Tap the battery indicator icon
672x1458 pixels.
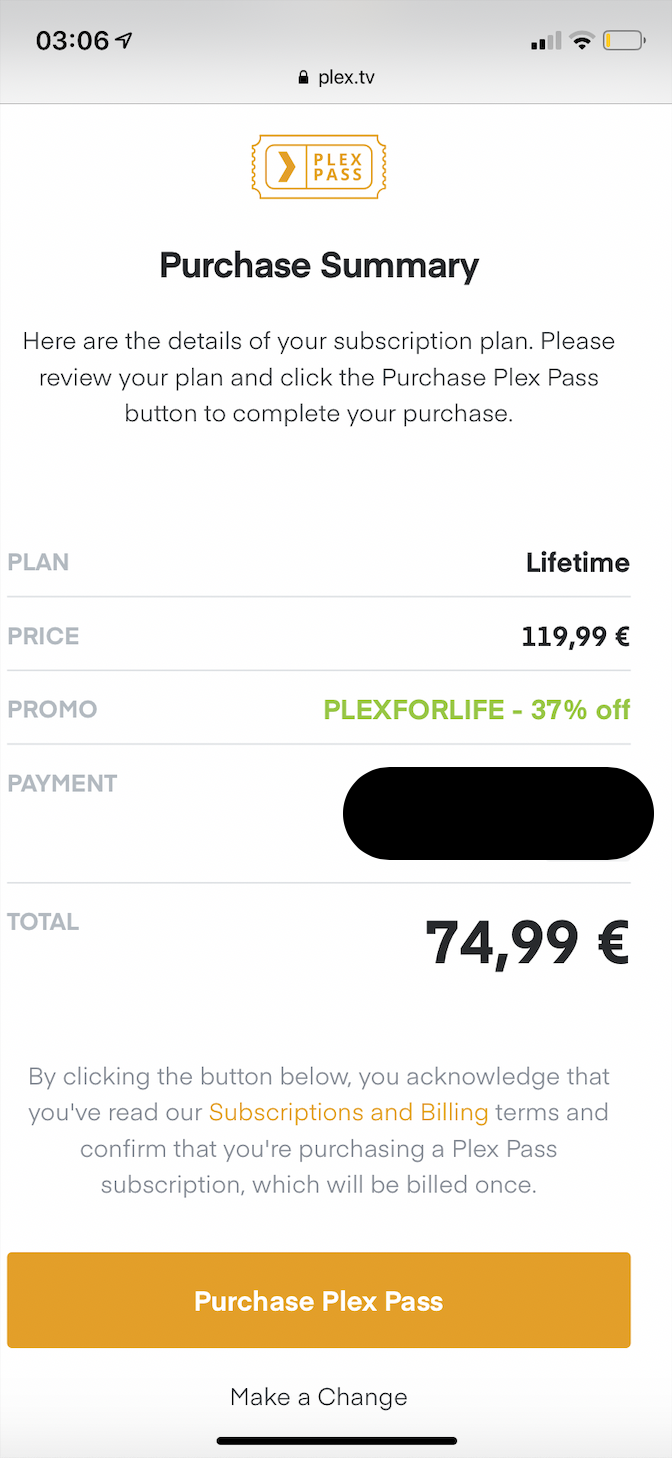(624, 41)
